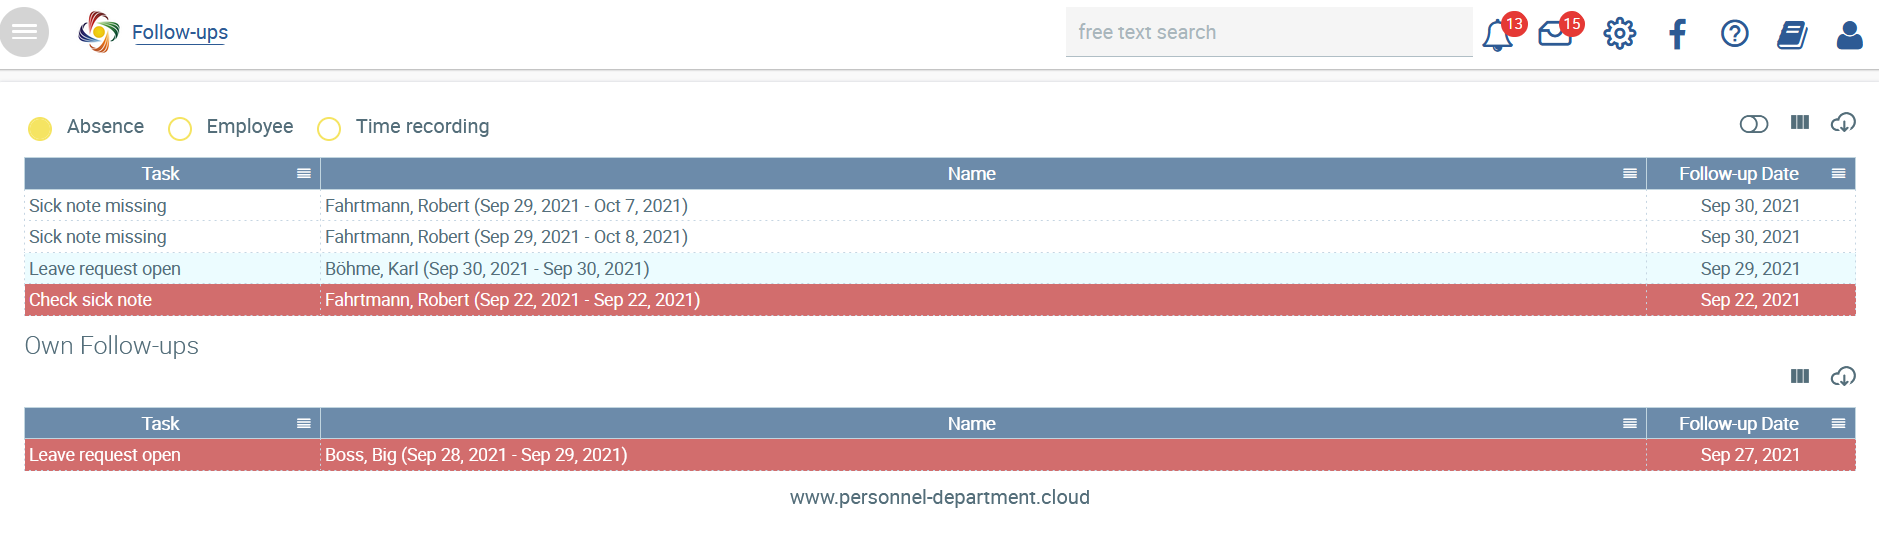Download the Own Follow-ups table export
The image size is (1879, 545).
coord(1843,376)
